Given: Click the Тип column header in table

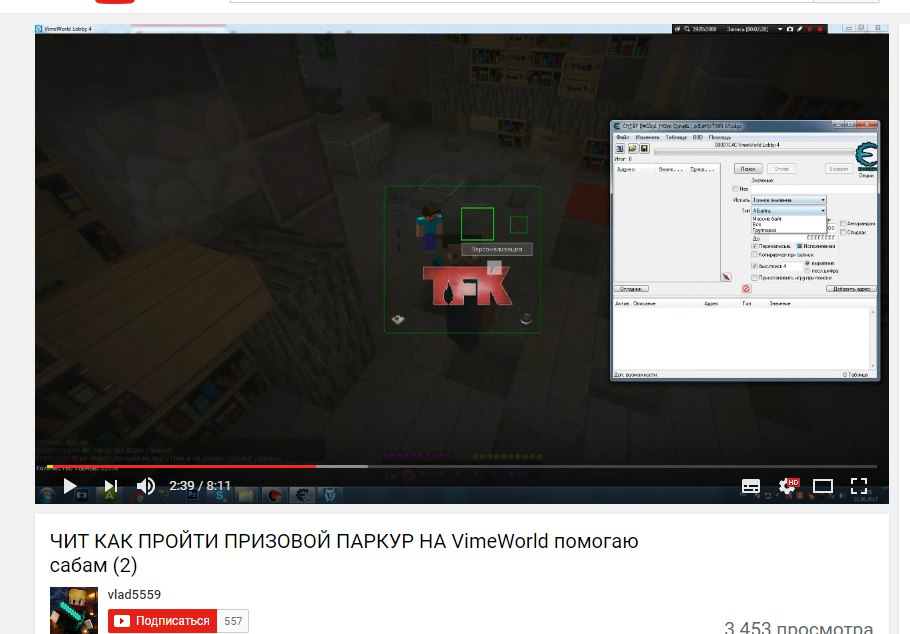Looking at the screenshot, I should pyautogui.click(x=746, y=304).
